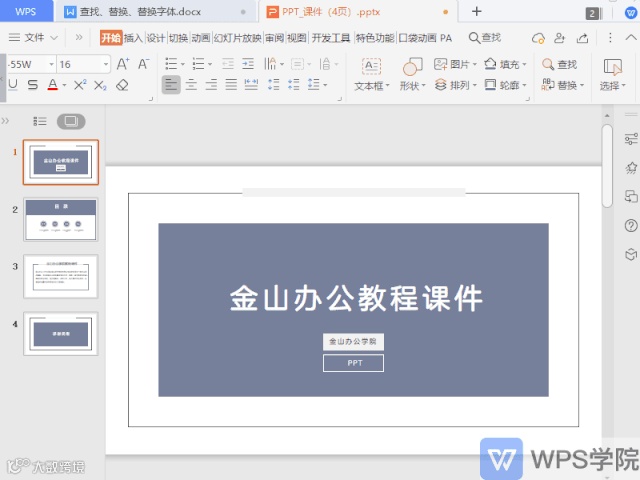Switch to thumbnail view in slide panel
The image size is (640, 480).
tap(71, 121)
